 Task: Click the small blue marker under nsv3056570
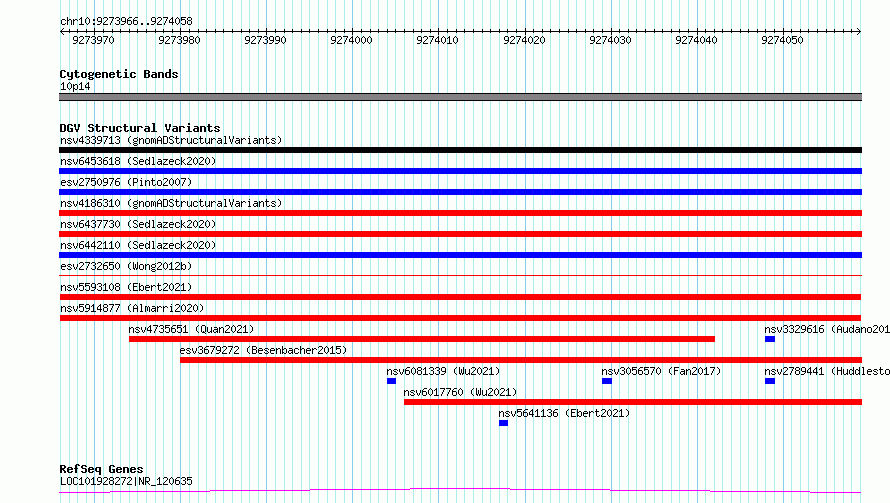607,381
